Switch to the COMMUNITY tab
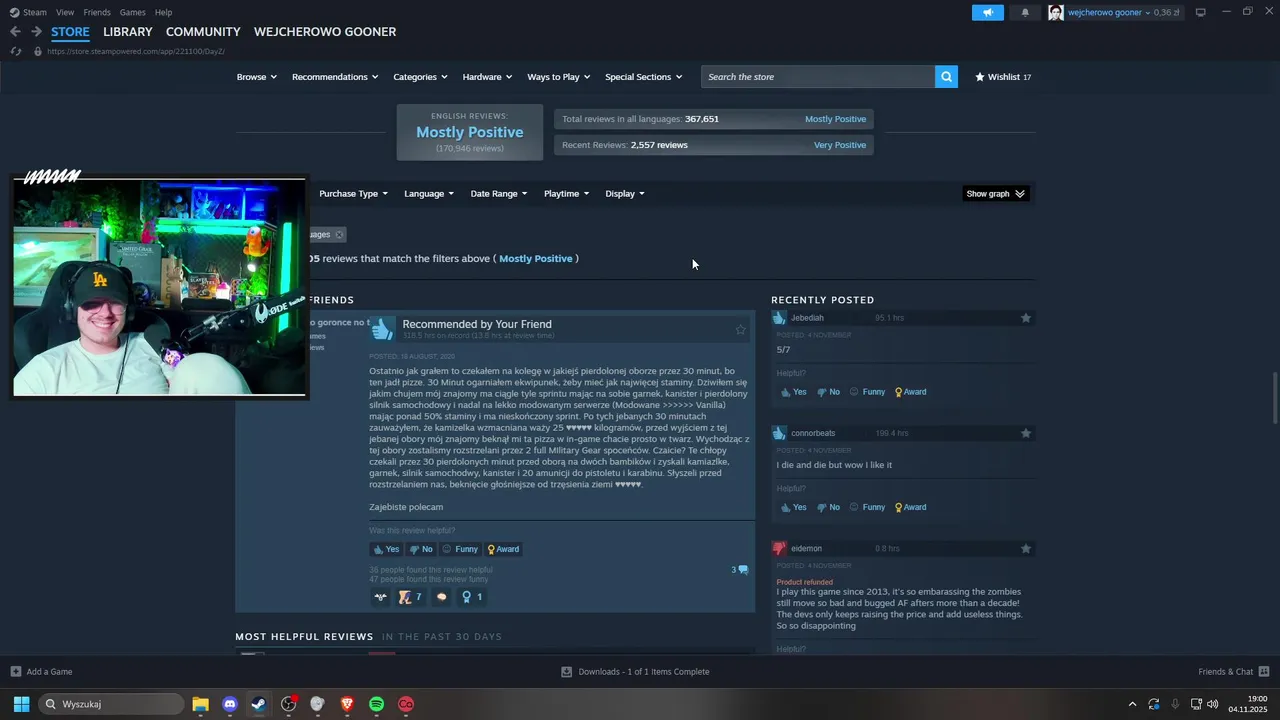The height and width of the screenshot is (720, 1280). coord(203,32)
